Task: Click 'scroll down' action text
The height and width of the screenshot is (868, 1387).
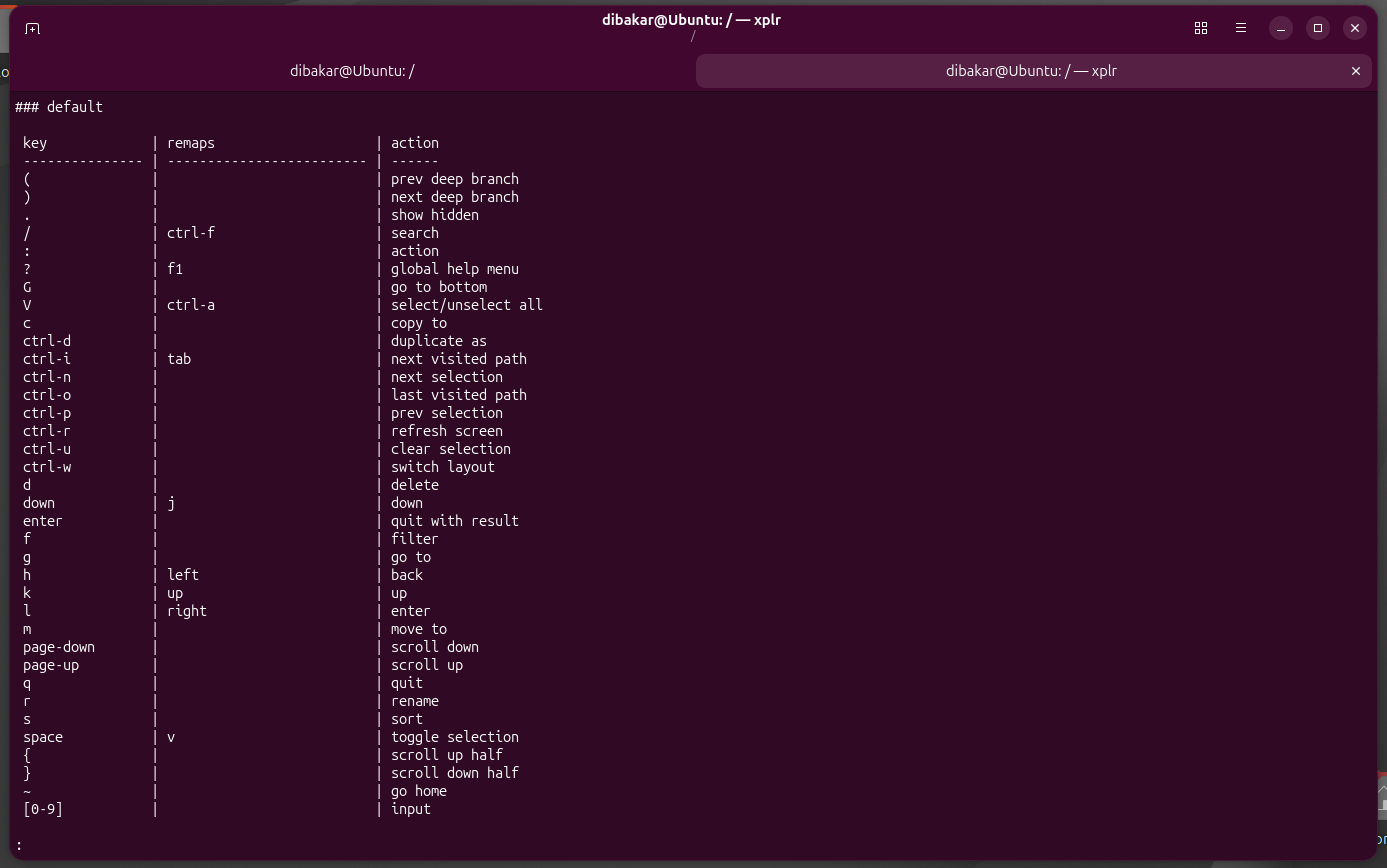Action: (x=435, y=647)
